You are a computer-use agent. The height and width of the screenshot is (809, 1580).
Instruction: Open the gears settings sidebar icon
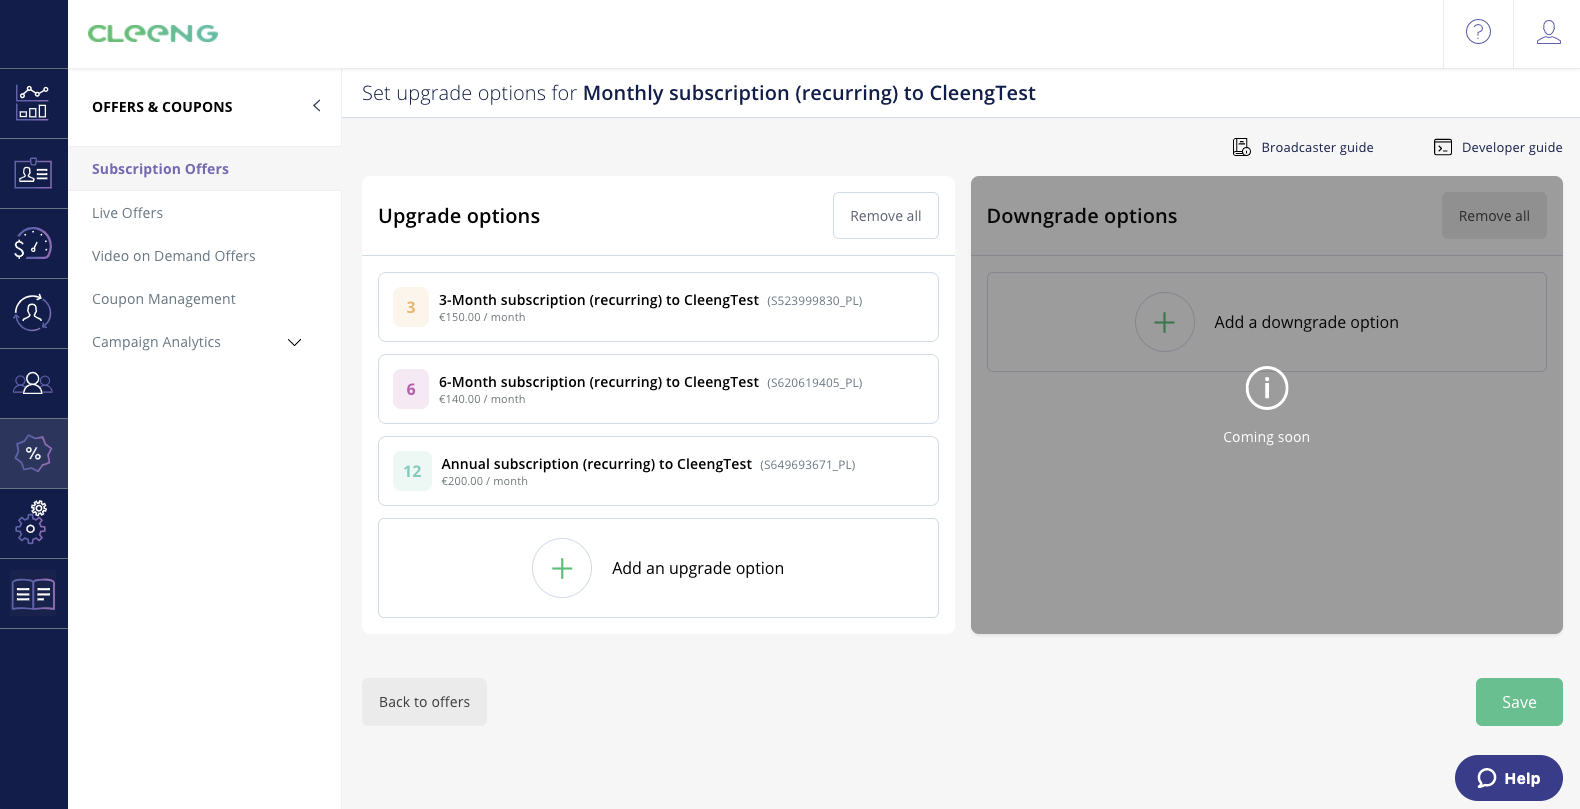click(33, 523)
